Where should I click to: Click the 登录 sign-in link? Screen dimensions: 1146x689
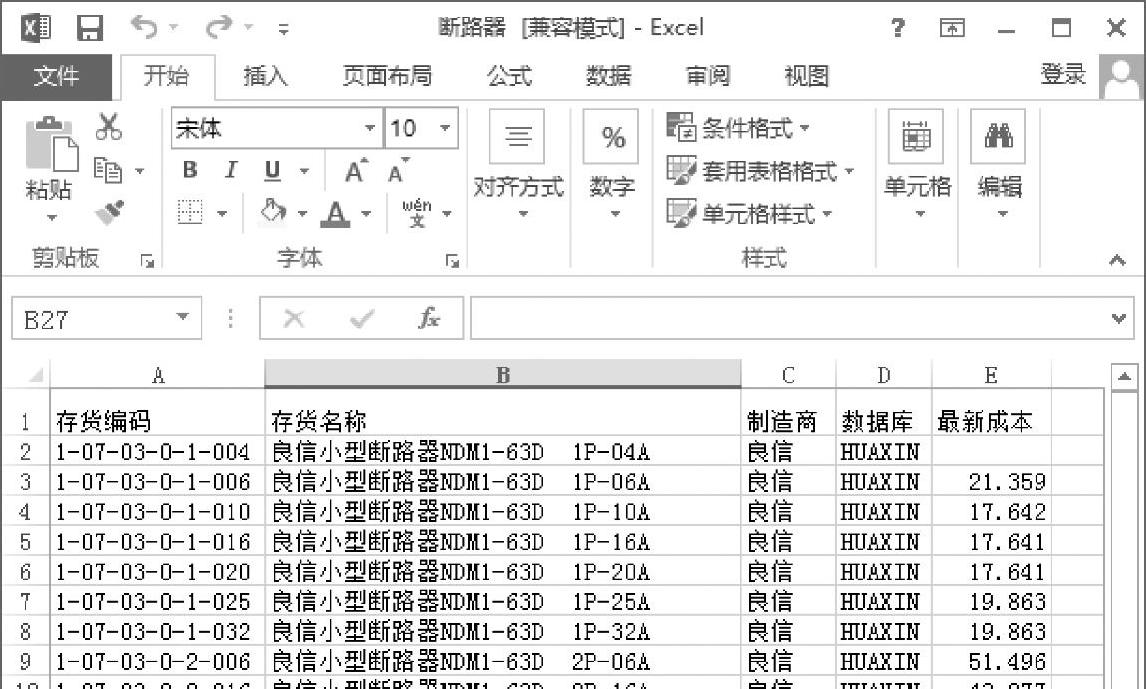pos(1063,75)
